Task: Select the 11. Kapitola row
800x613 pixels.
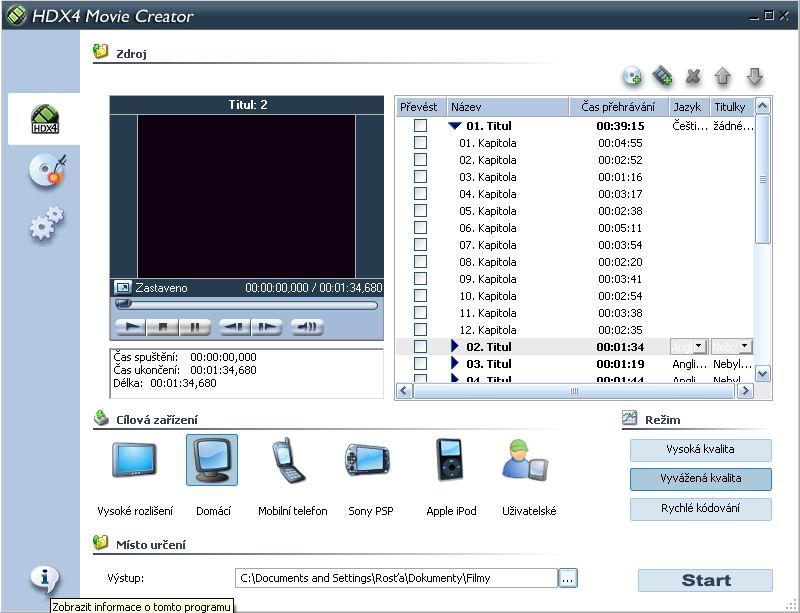Action: (575, 313)
